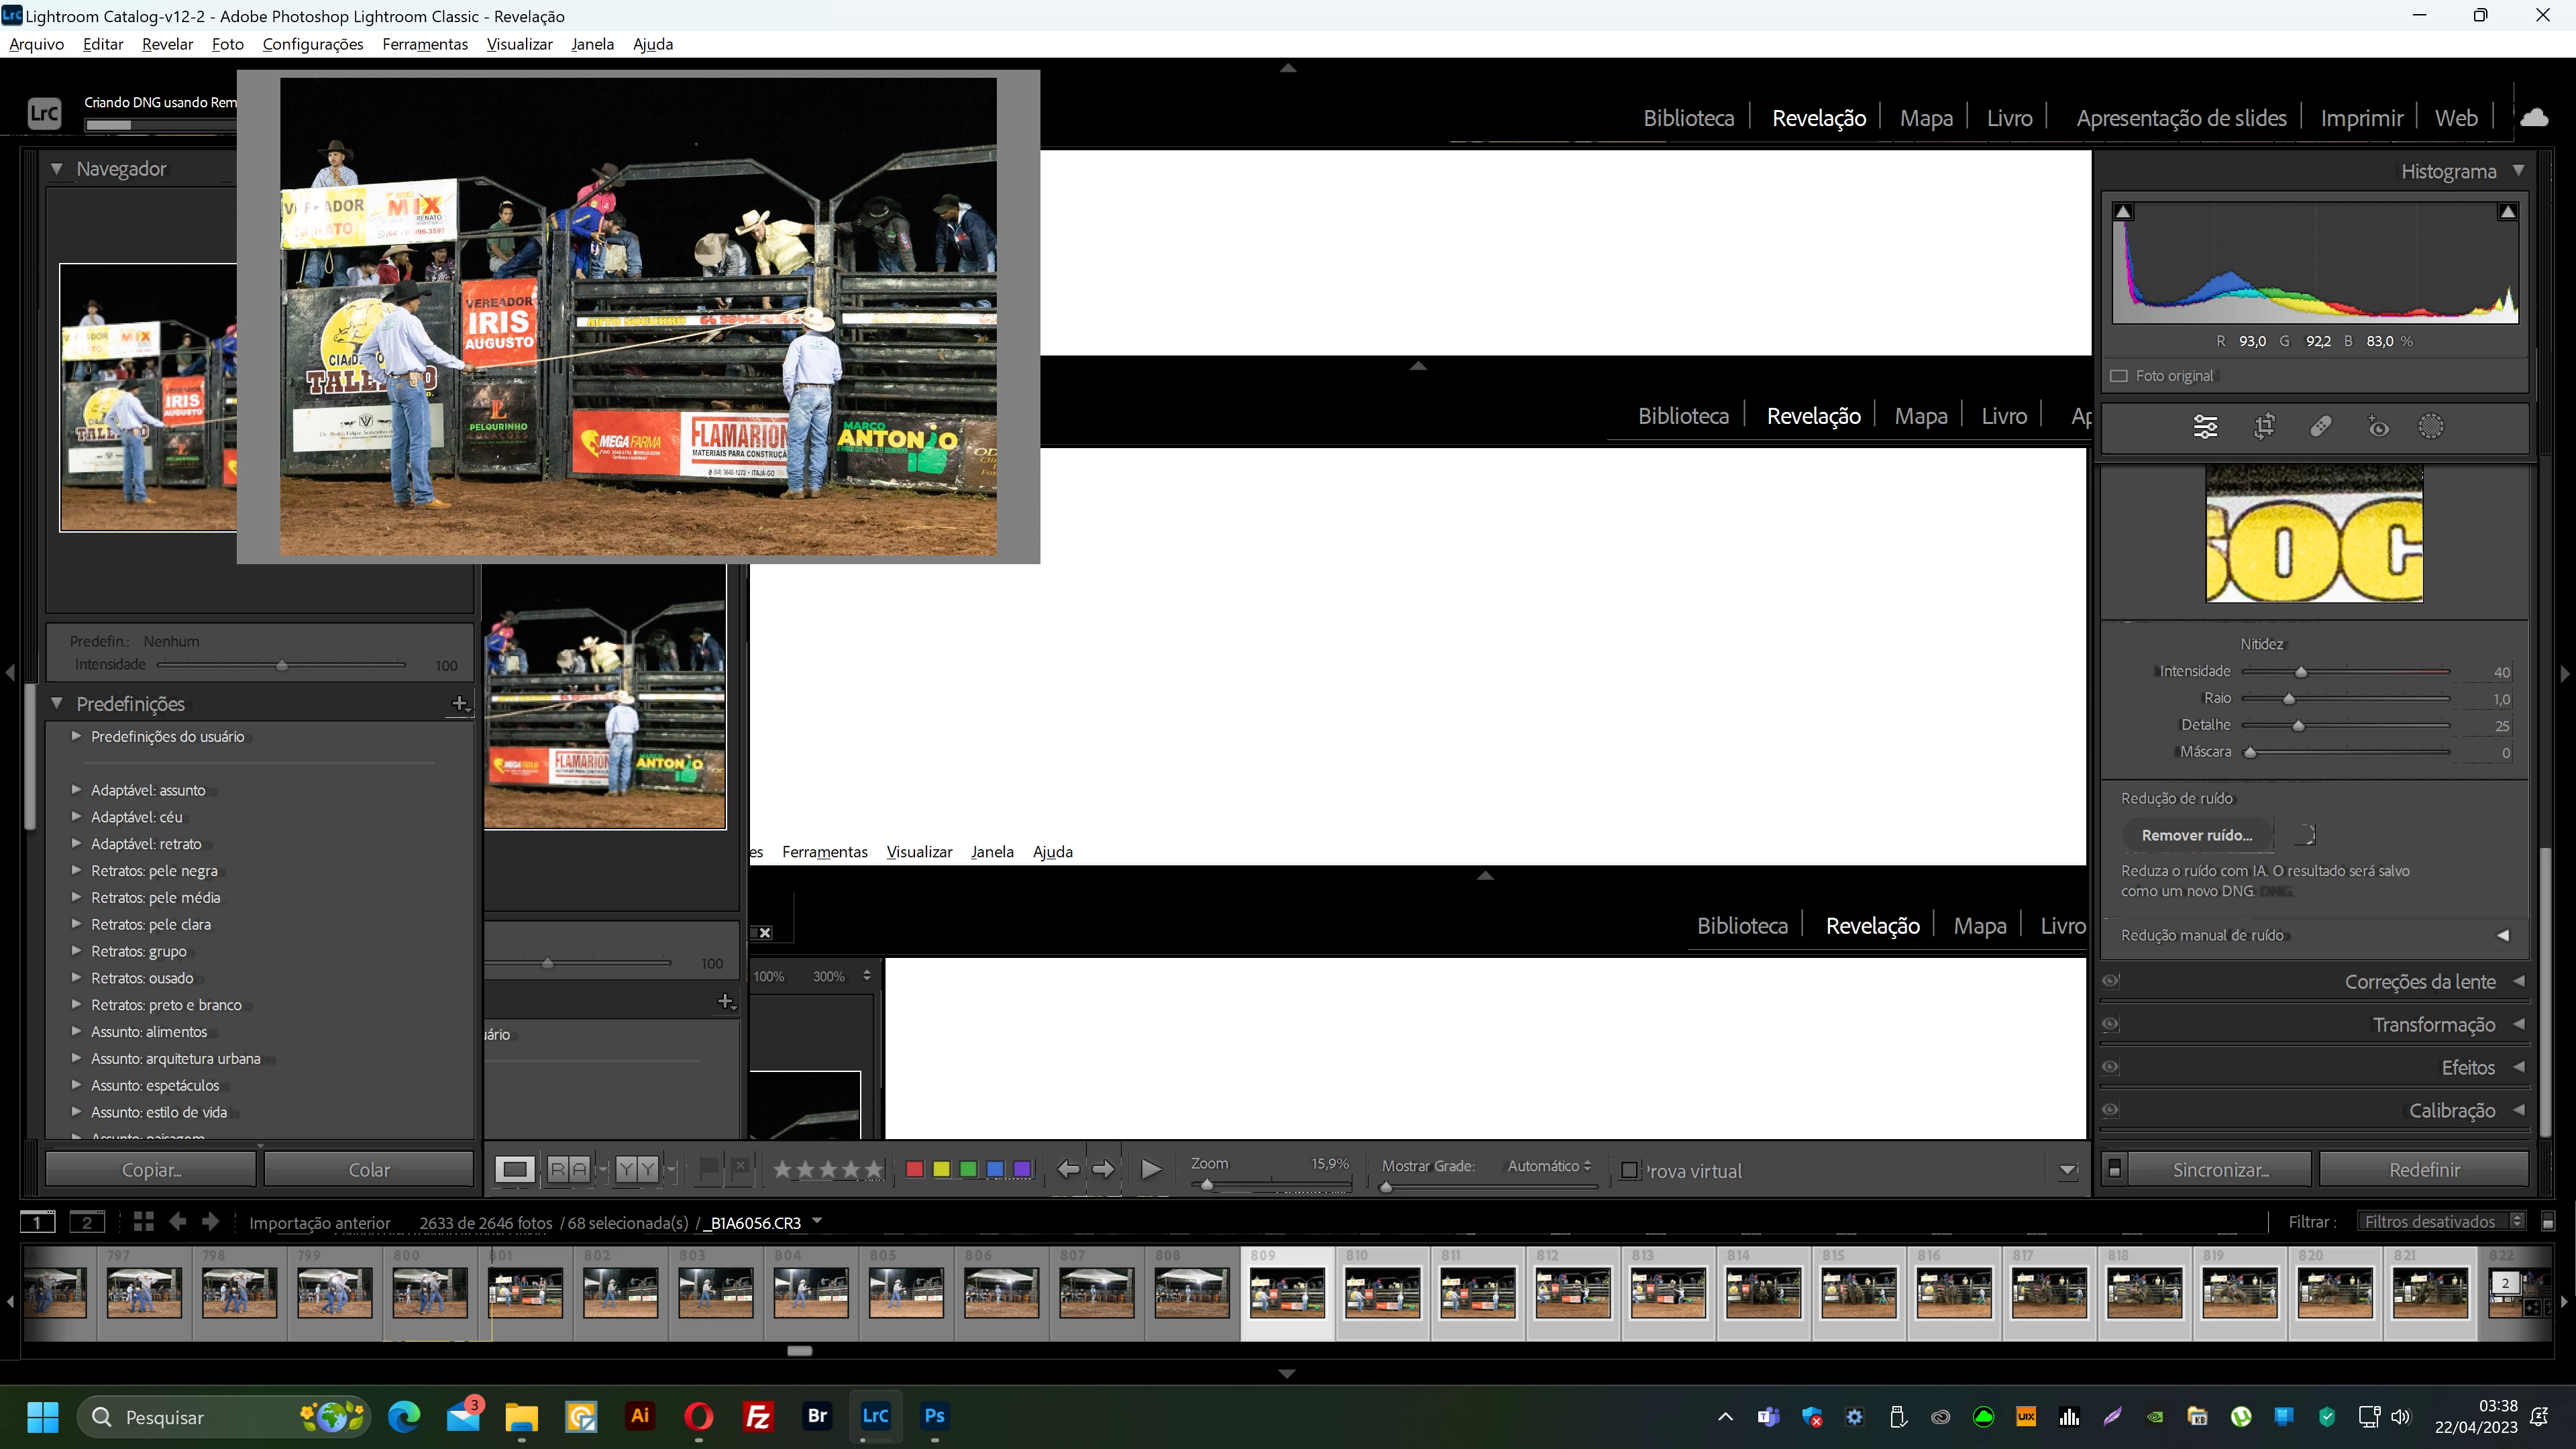The image size is (2576, 1449).
Task: Open the Masking tool icon
Action: [x=2431, y=427]
